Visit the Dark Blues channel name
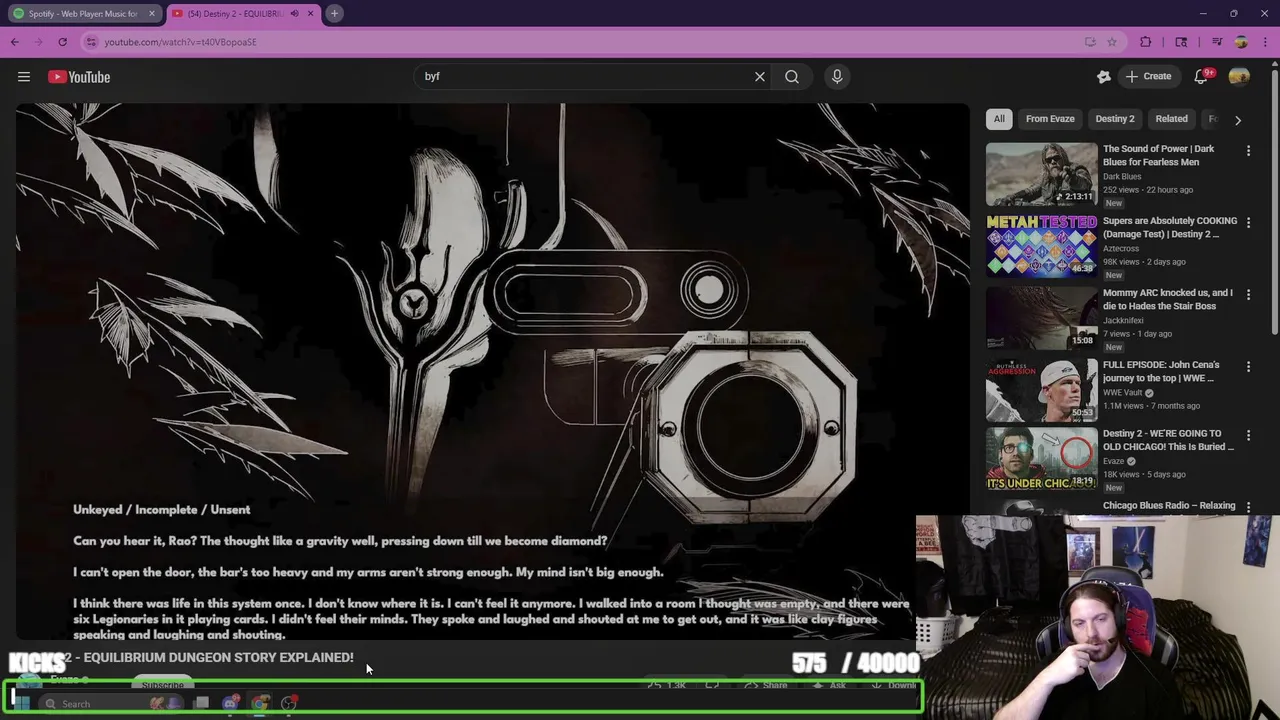Screen dimensions: 1280x720 1122,176
